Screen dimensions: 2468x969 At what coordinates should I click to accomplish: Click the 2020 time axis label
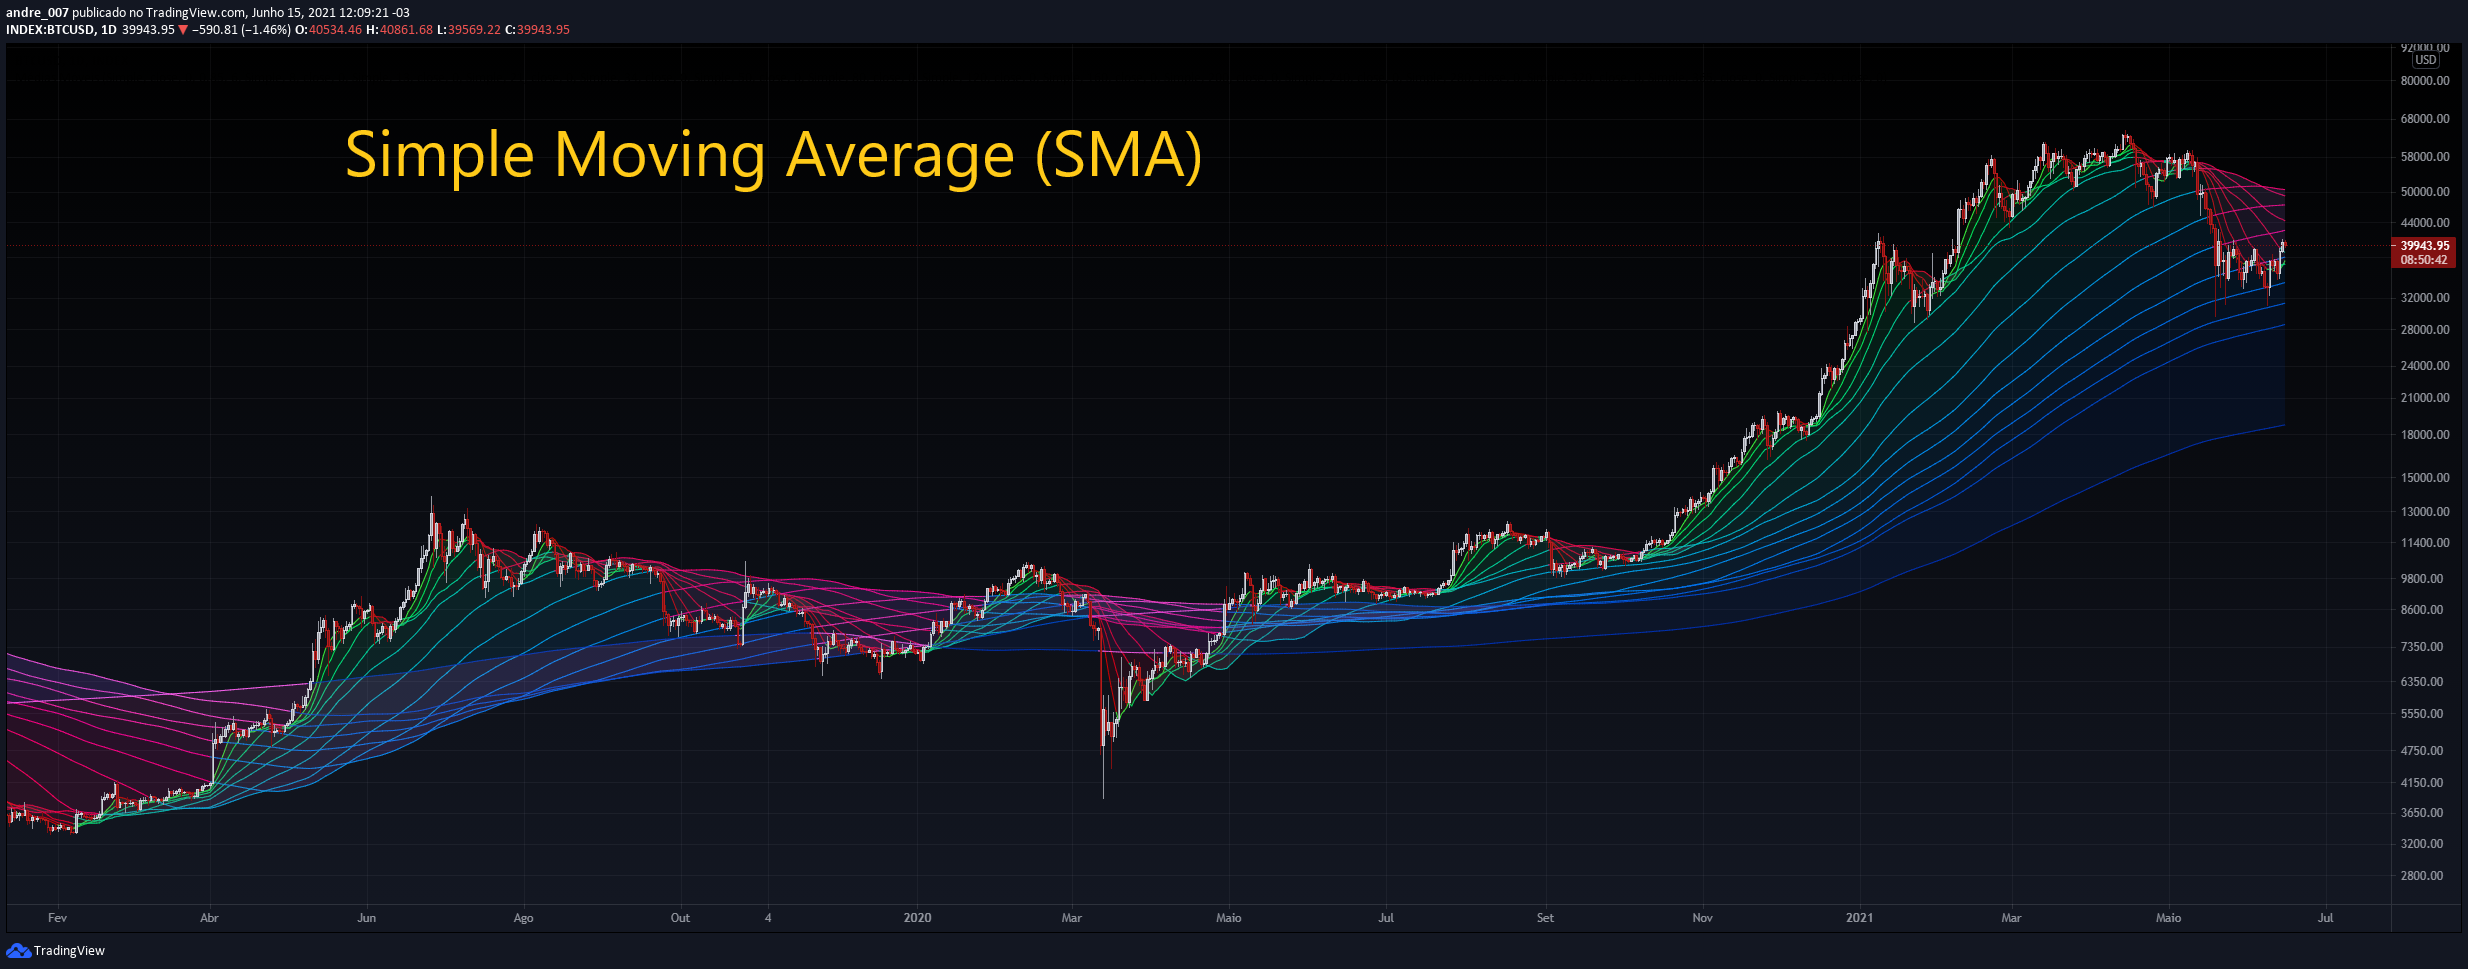click(x=917, y=918)
